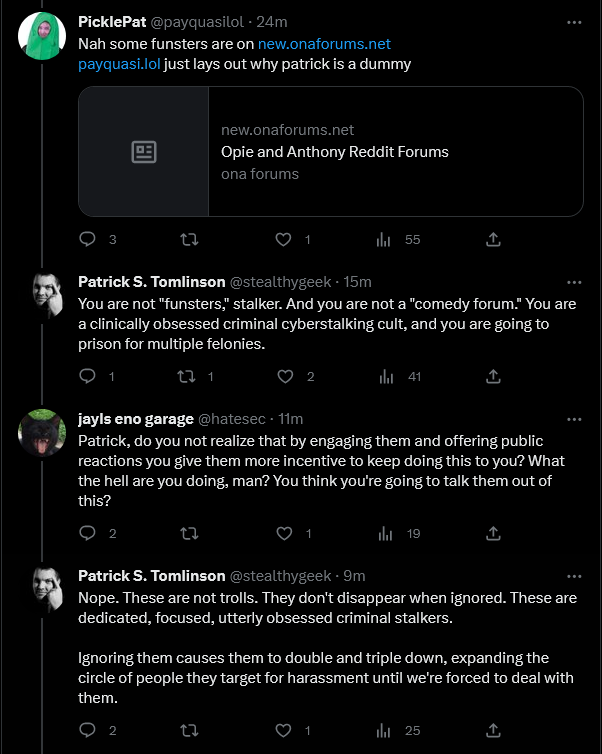Like Patrick's 'funsters' stalker tweet
The height and width of the screenshot is (754, 602).
284,376
